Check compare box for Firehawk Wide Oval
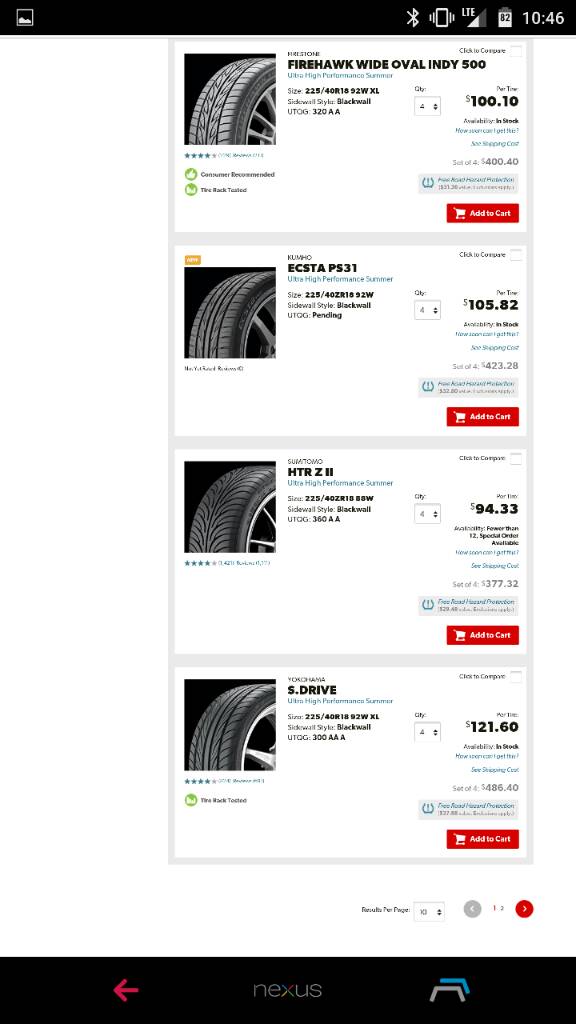Viewport: 576px width, 1024px height. 516,51
